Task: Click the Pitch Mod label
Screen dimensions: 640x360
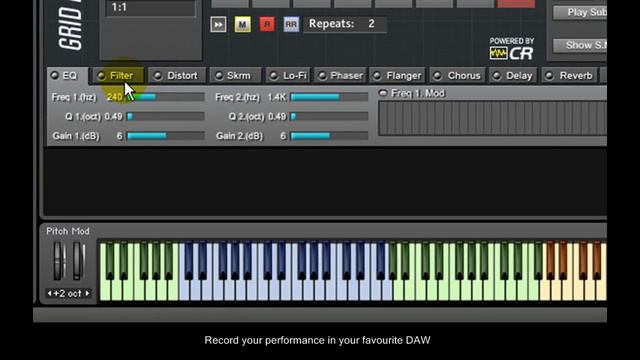Action: pos(68,231)
